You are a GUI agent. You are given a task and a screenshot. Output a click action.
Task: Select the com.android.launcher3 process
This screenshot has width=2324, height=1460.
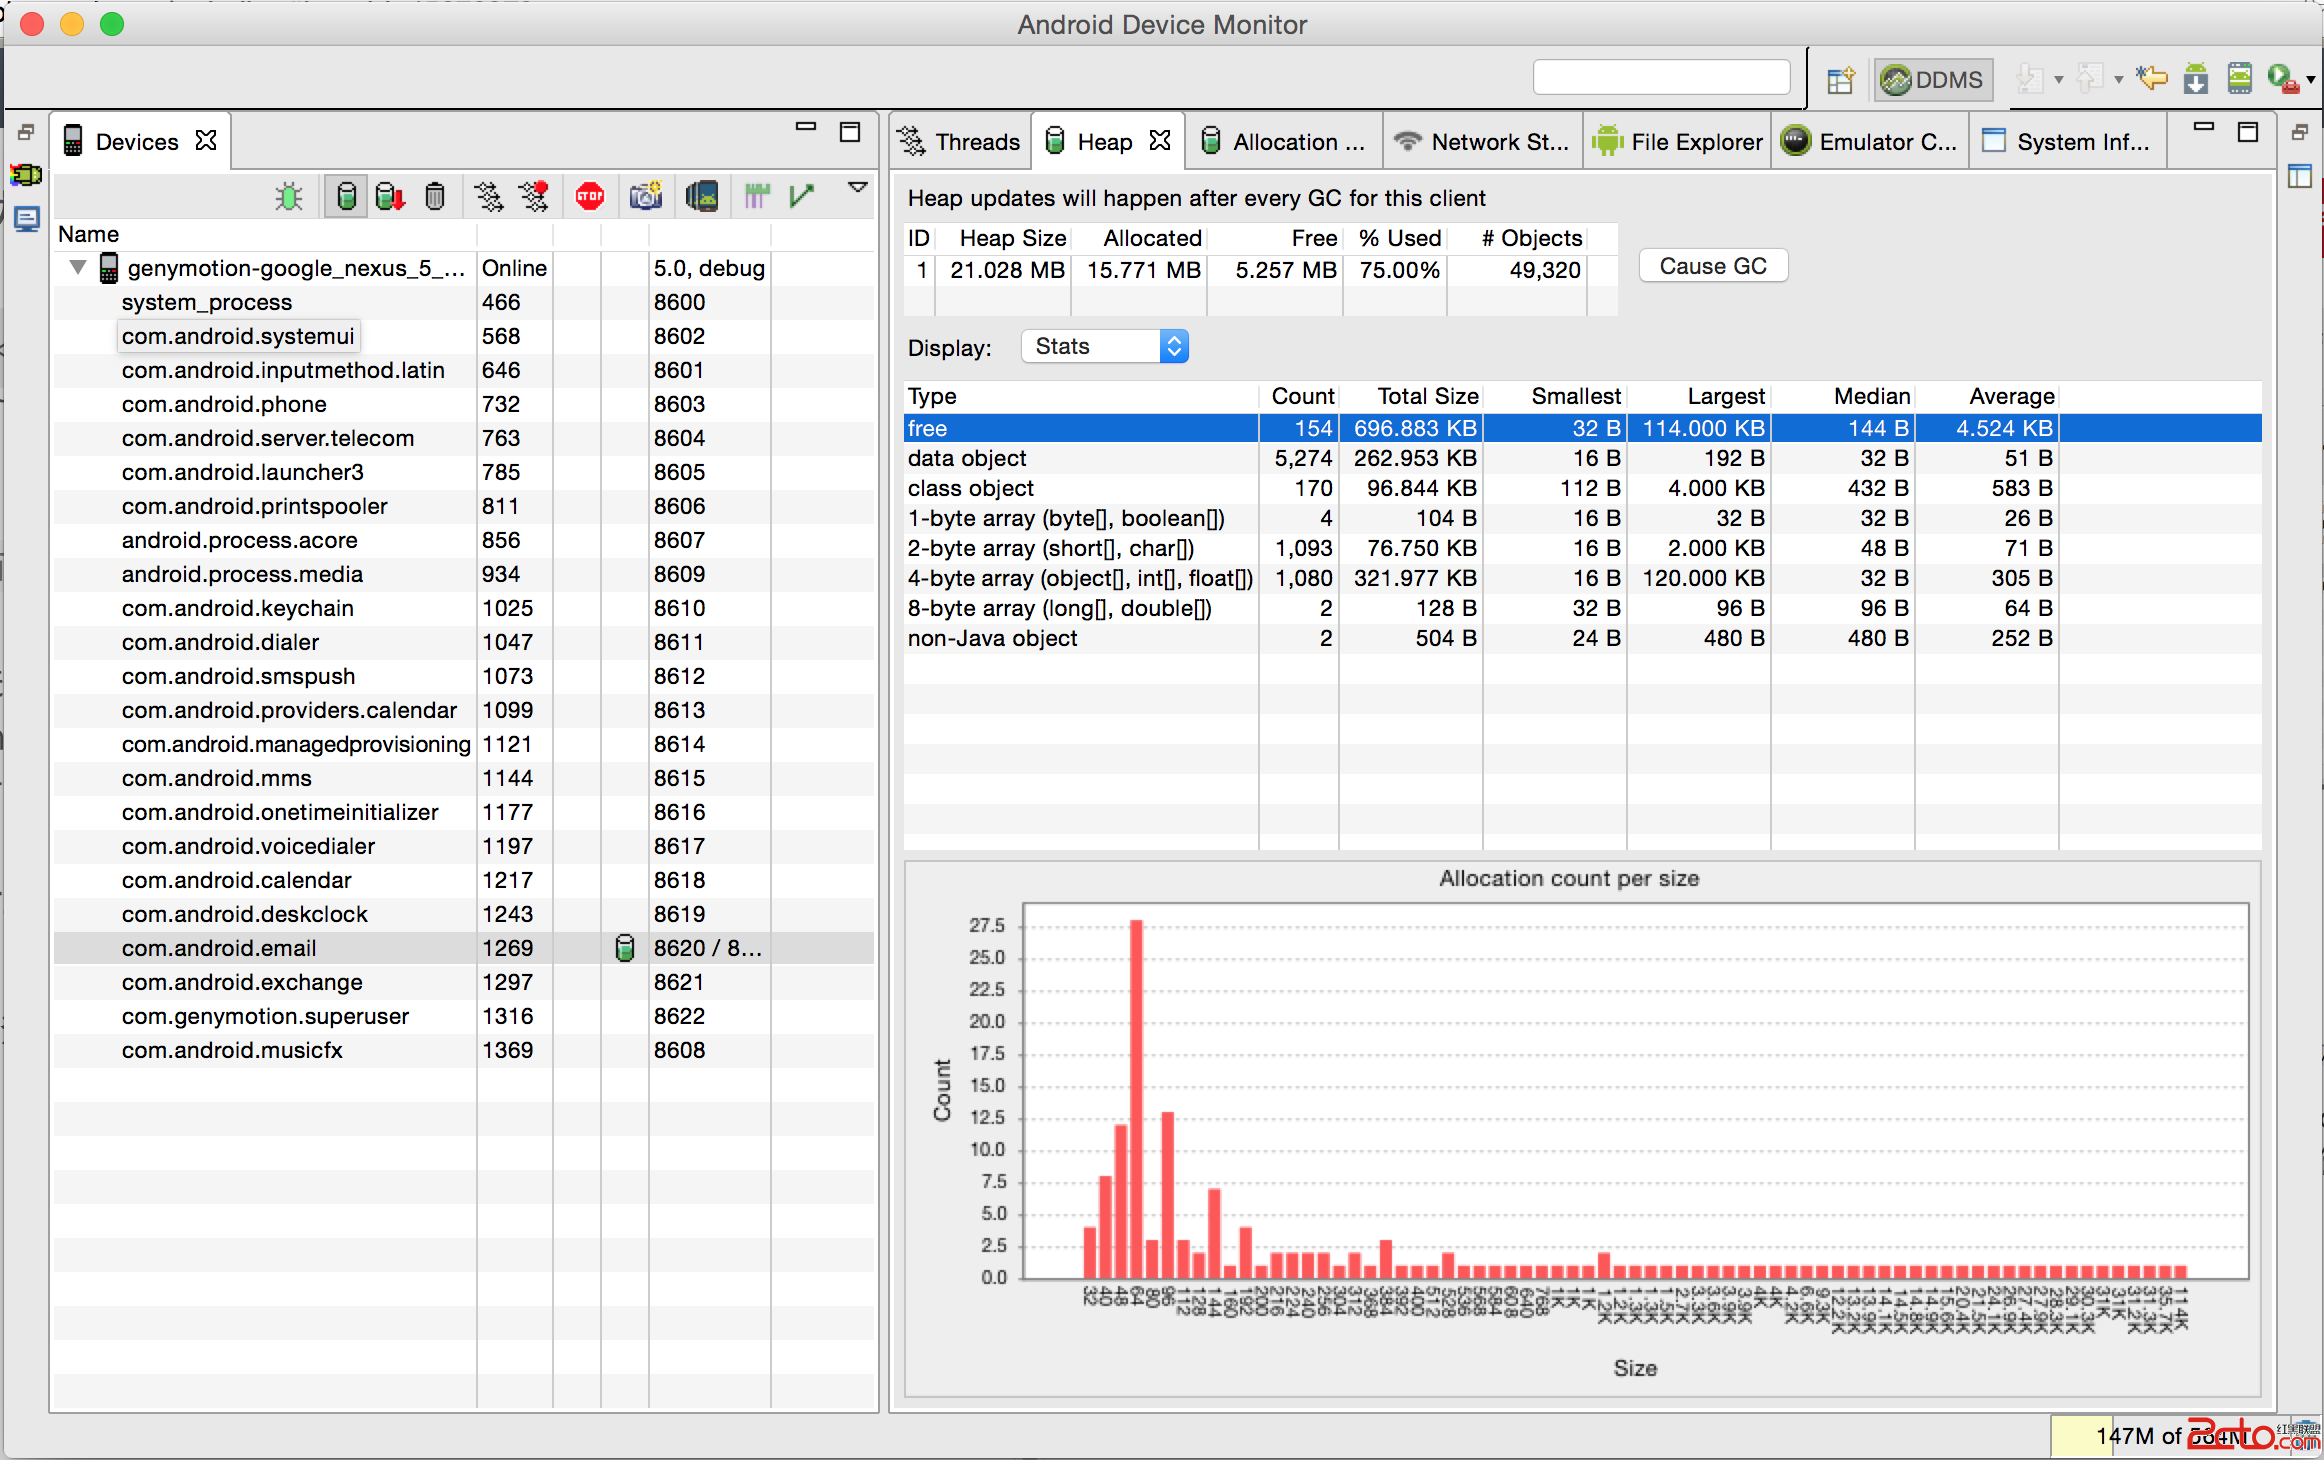(242, 472)
